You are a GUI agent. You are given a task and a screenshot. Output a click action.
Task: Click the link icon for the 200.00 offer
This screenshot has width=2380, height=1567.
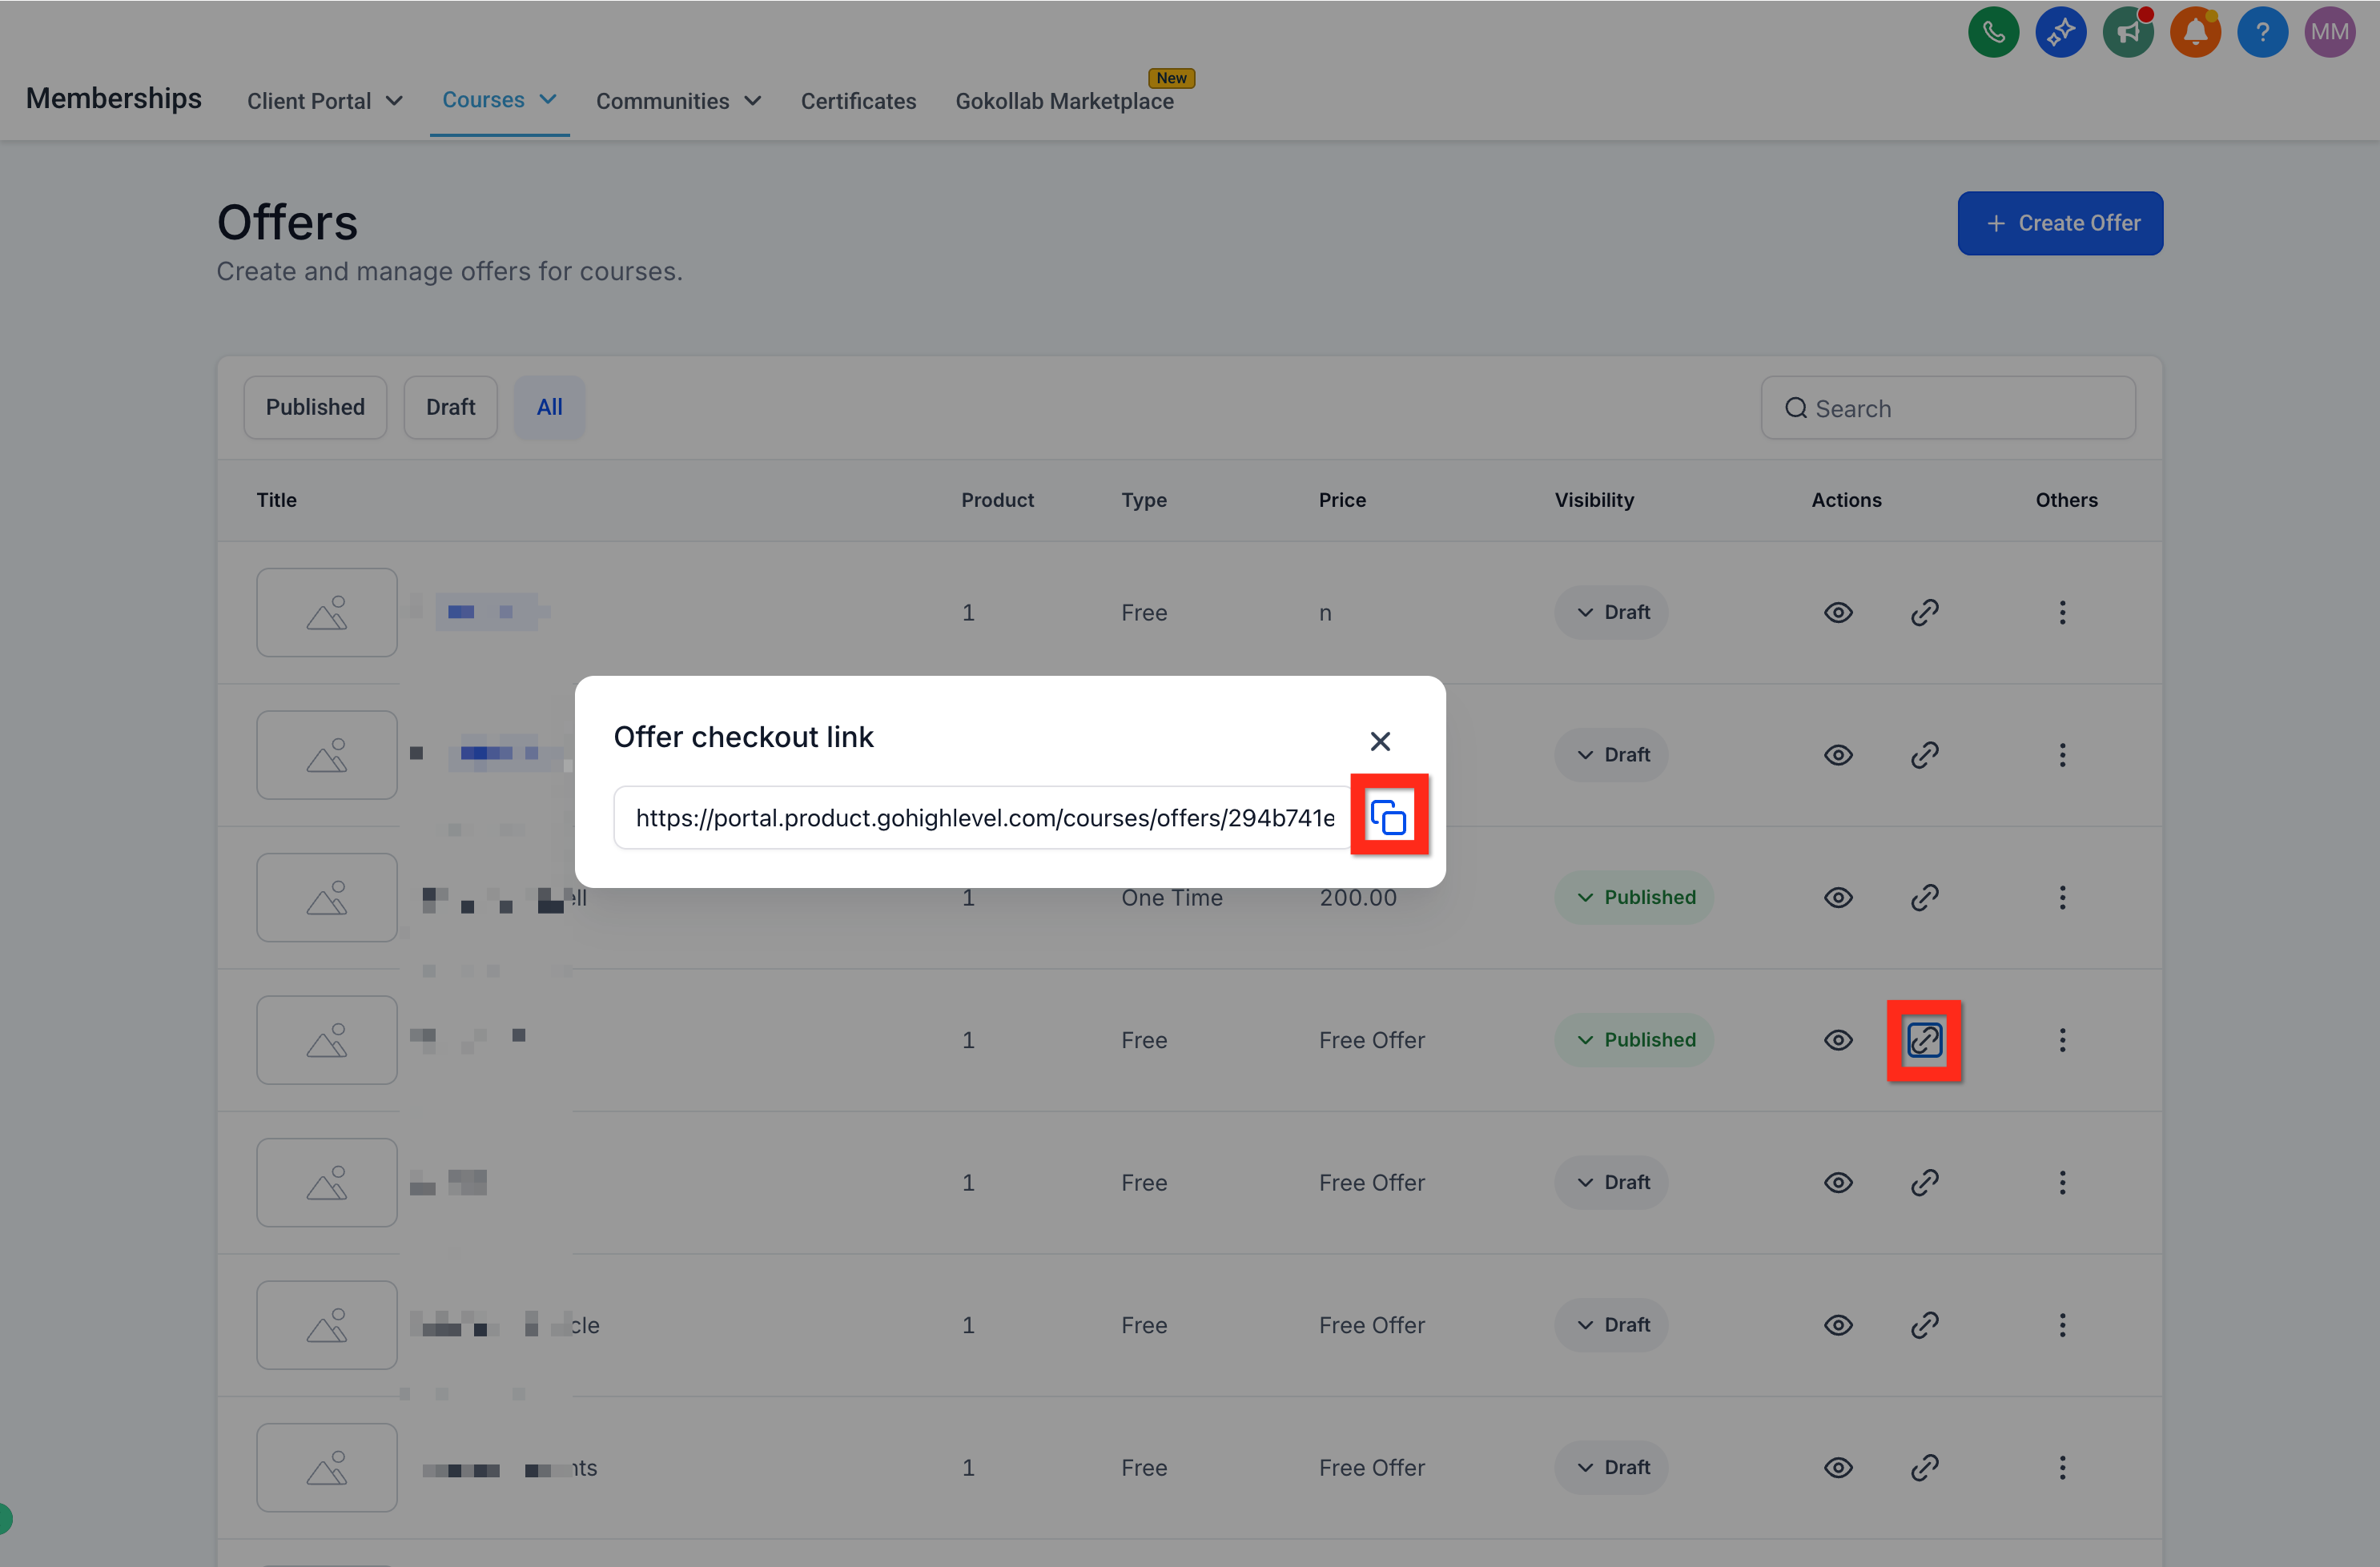tap(1924, 897)
